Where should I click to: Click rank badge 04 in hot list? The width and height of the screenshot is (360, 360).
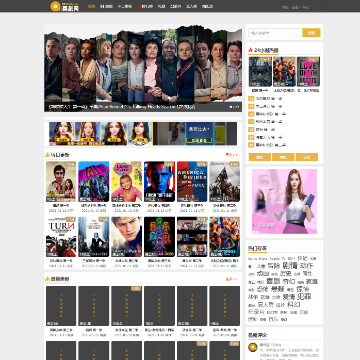(251, 98)
